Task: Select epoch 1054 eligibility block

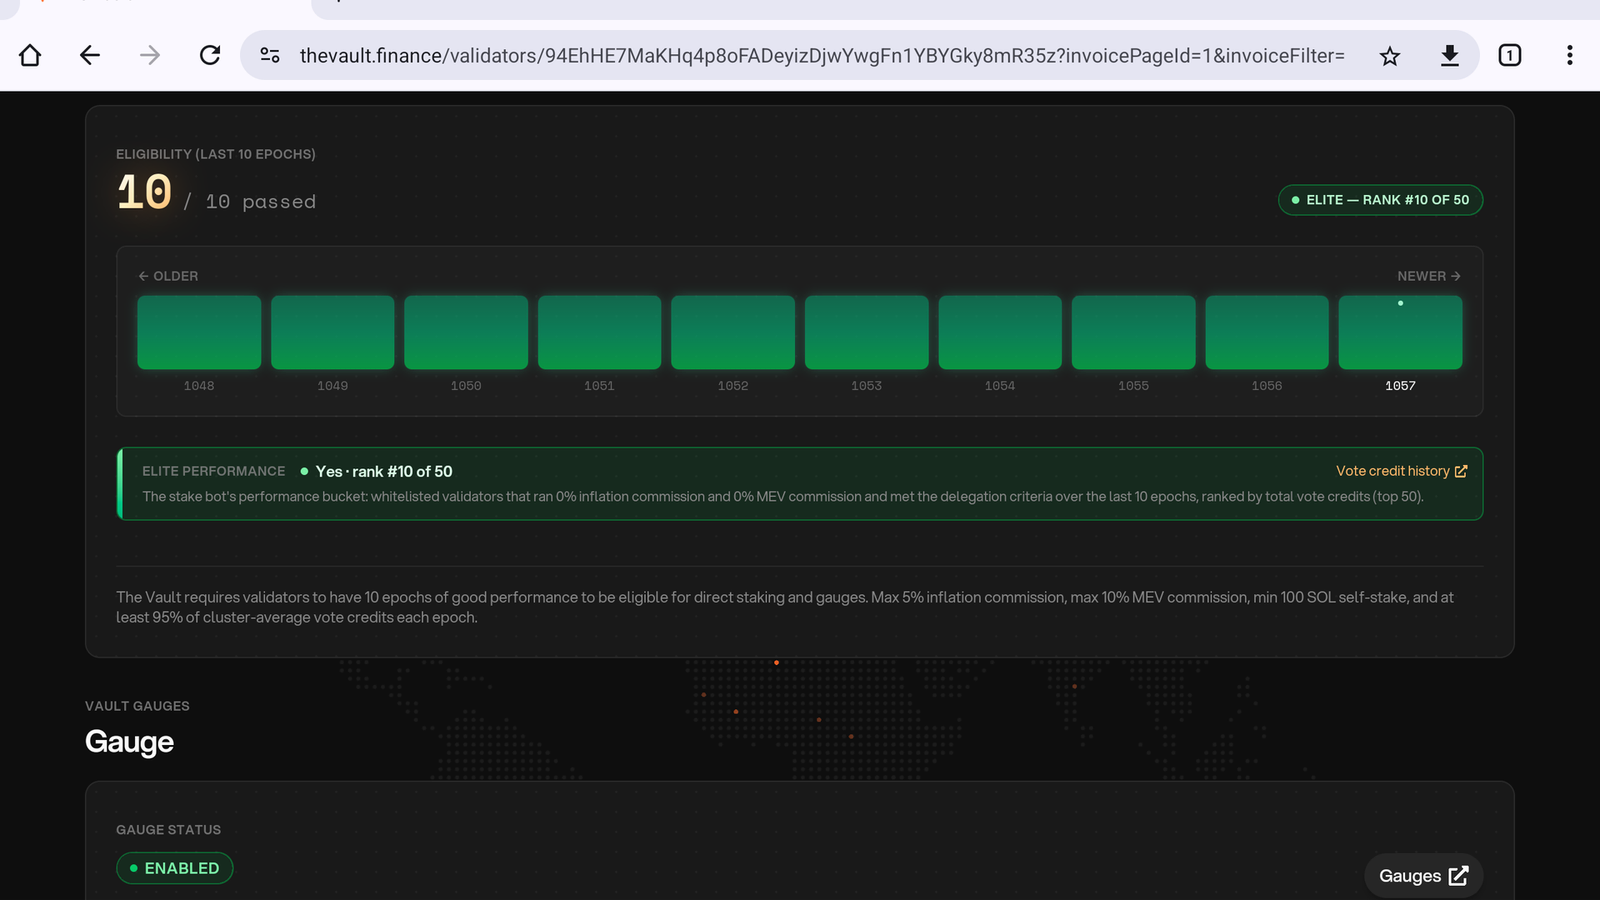Action: pos(1000,332)
